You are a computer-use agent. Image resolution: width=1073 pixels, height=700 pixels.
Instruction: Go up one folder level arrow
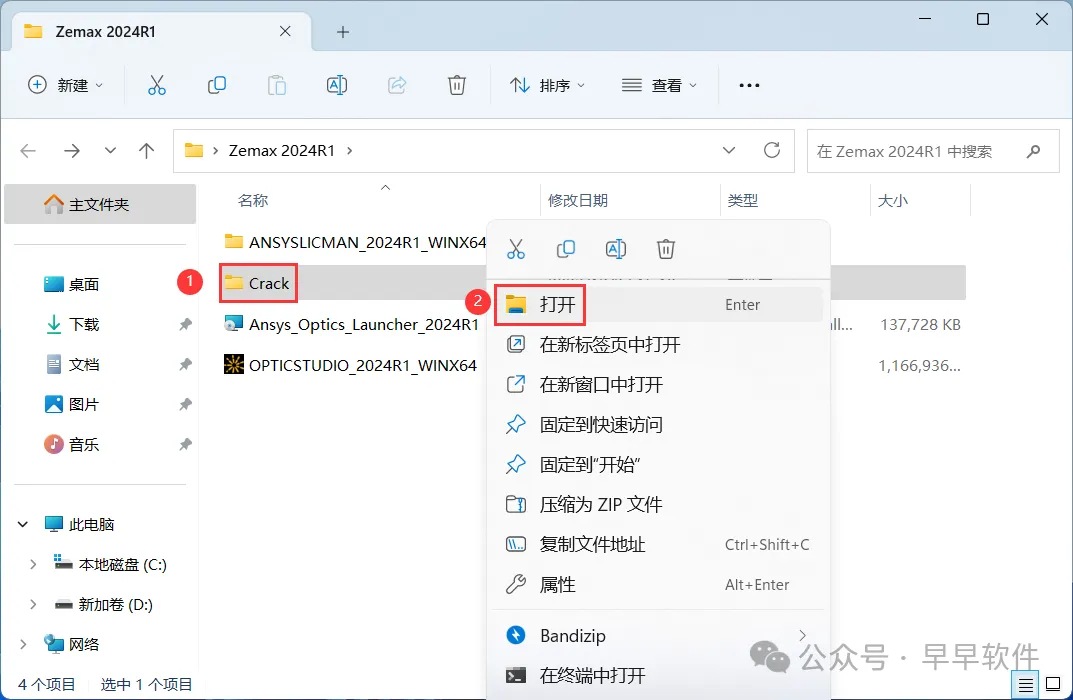146,151
